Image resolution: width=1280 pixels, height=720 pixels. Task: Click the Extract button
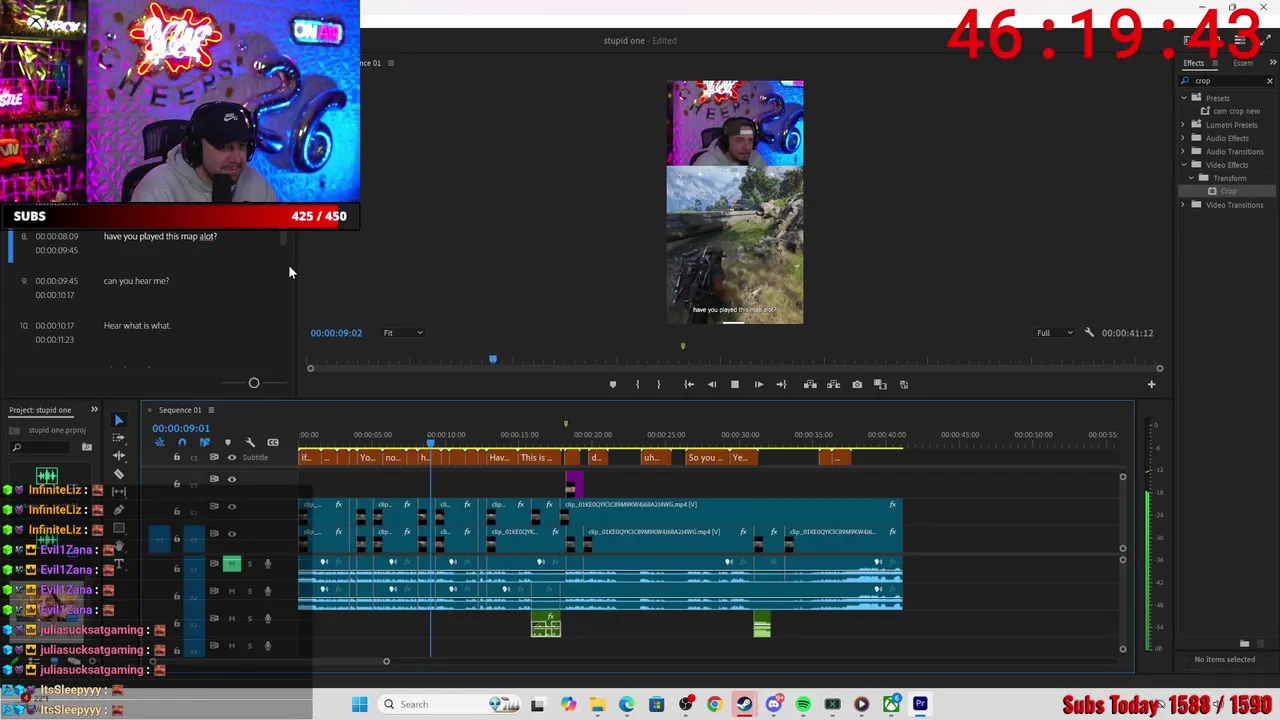(x=833, y=384)
